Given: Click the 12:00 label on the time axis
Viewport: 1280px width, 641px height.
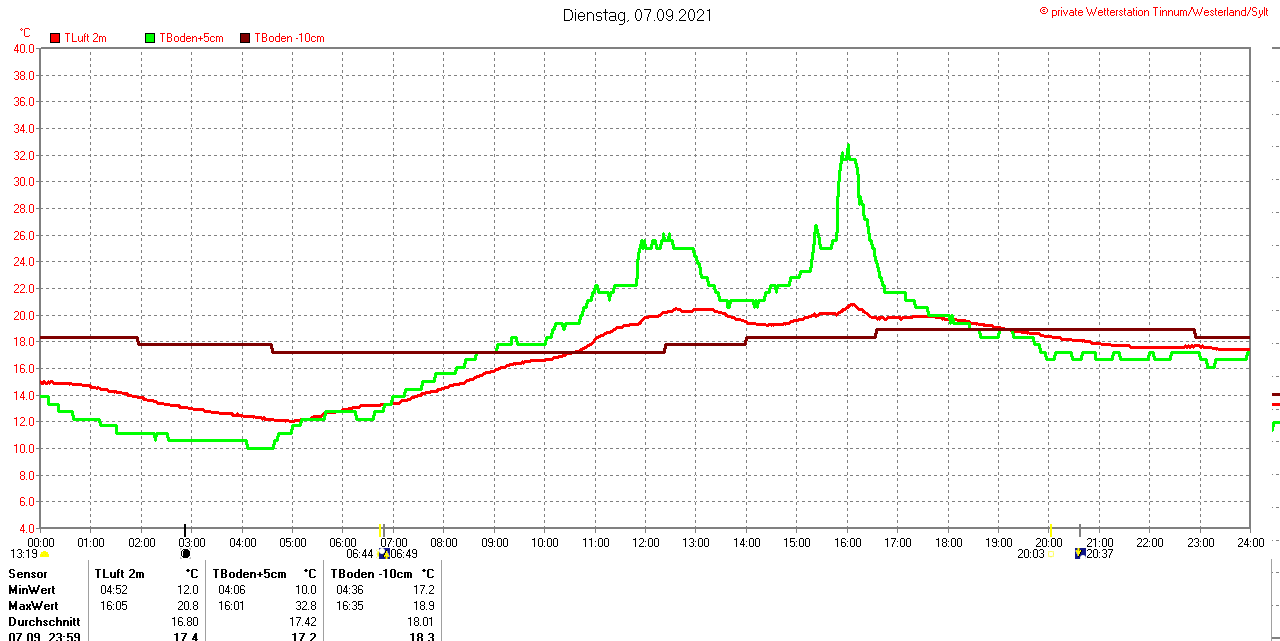Looking at the screenshot, I should click(x=645, y=543).
